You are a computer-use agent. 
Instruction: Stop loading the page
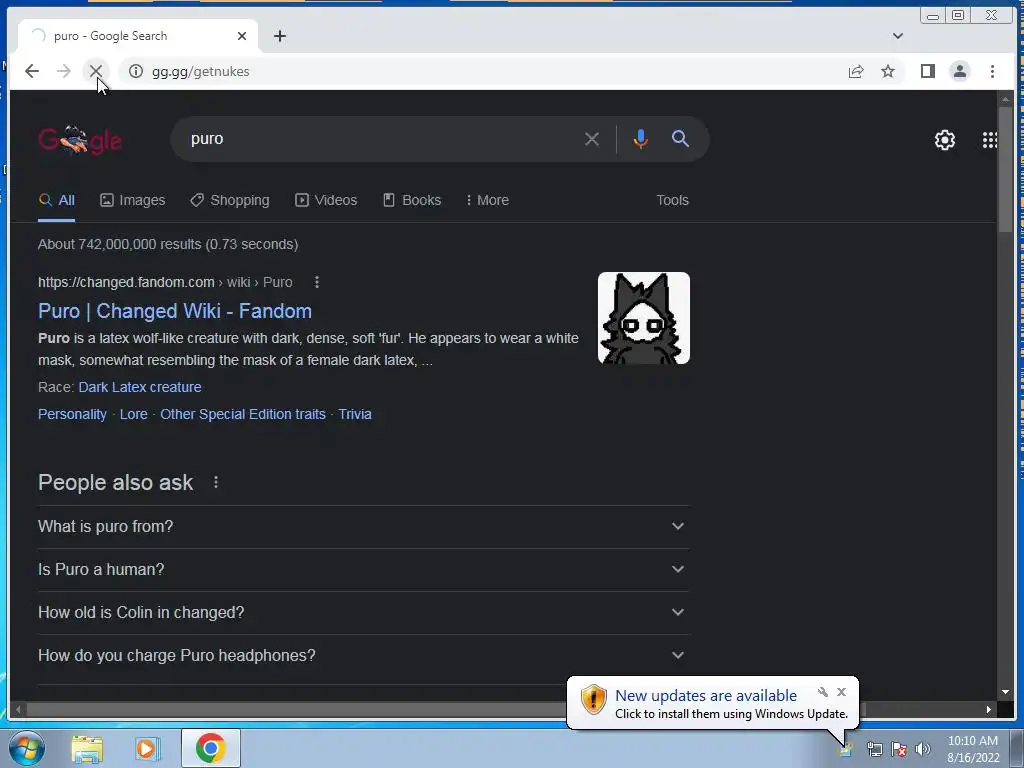point(95,71)
